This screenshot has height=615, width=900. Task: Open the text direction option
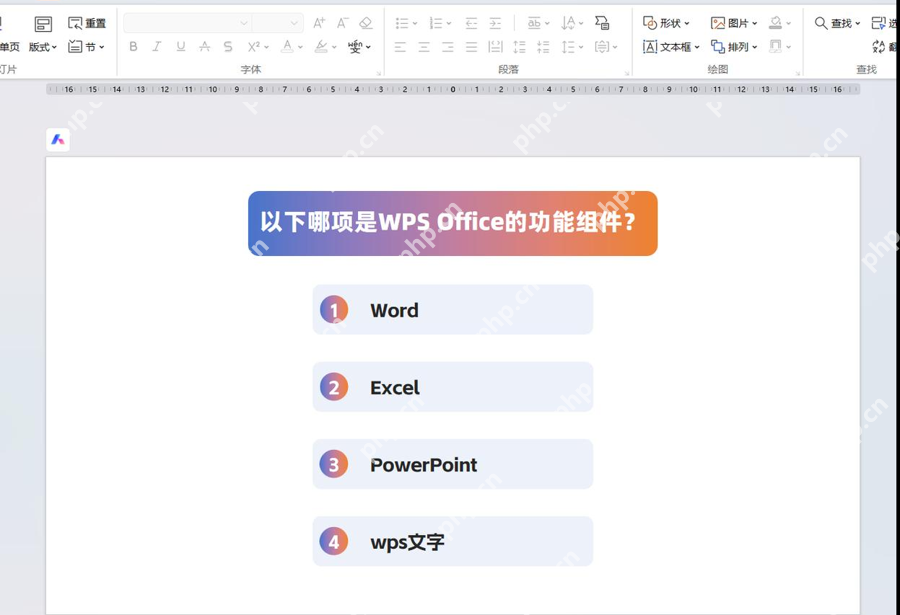tap(572, 23)
